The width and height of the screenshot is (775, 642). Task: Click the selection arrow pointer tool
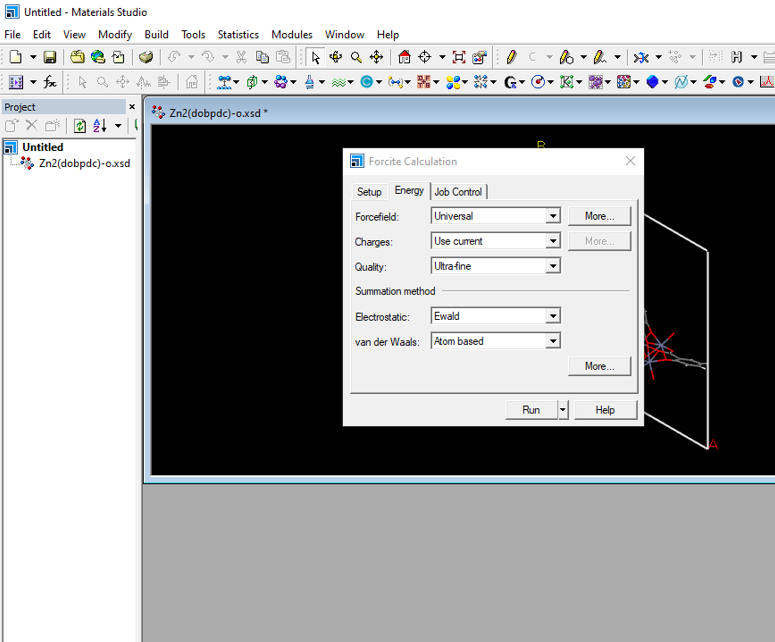tap(316, 57)
